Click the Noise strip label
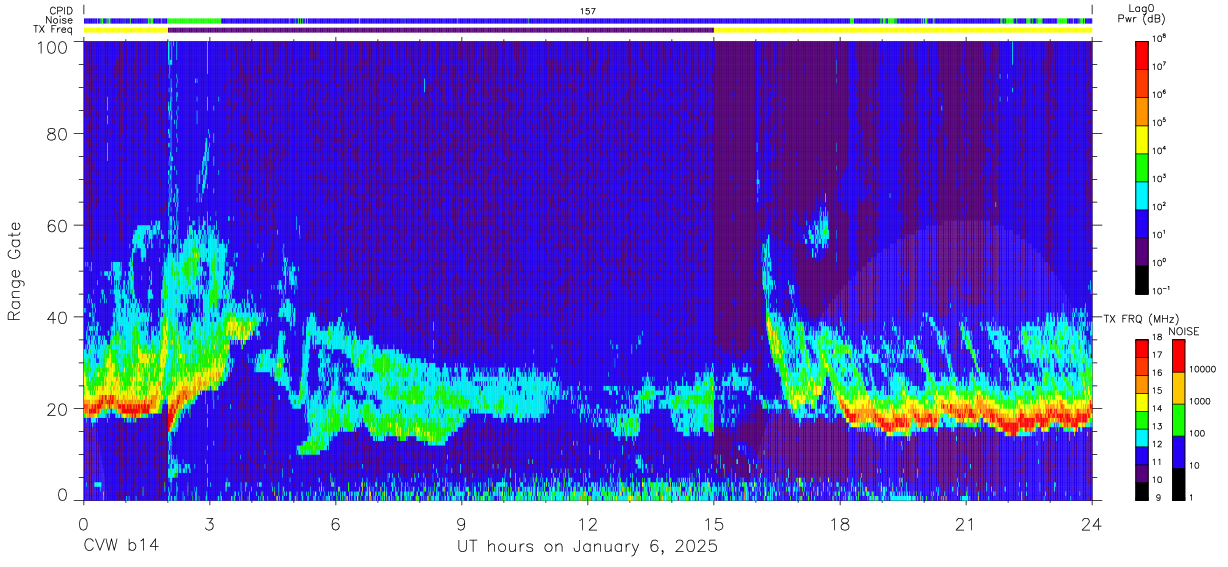Viewport: 1228px width, 567px height. click(58, 20)
